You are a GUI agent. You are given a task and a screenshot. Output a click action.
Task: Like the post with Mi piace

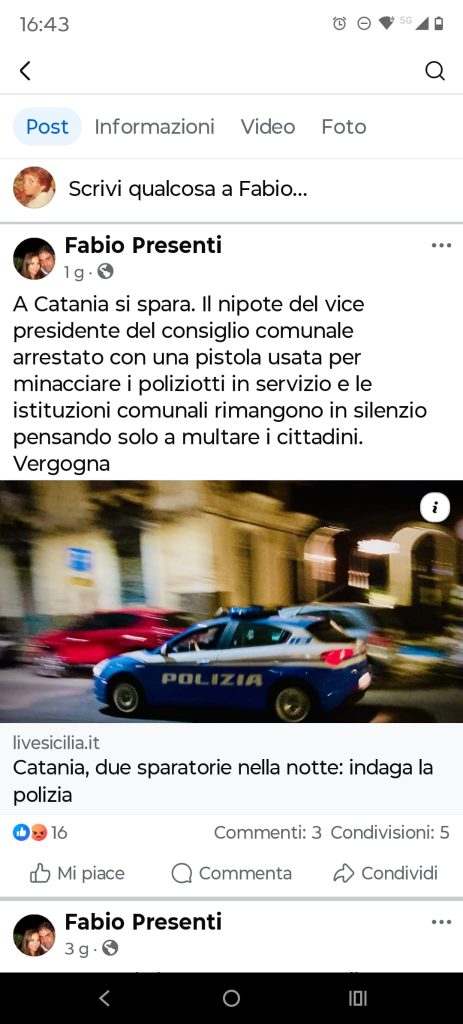pyautogui.click(x=77, y=873)
